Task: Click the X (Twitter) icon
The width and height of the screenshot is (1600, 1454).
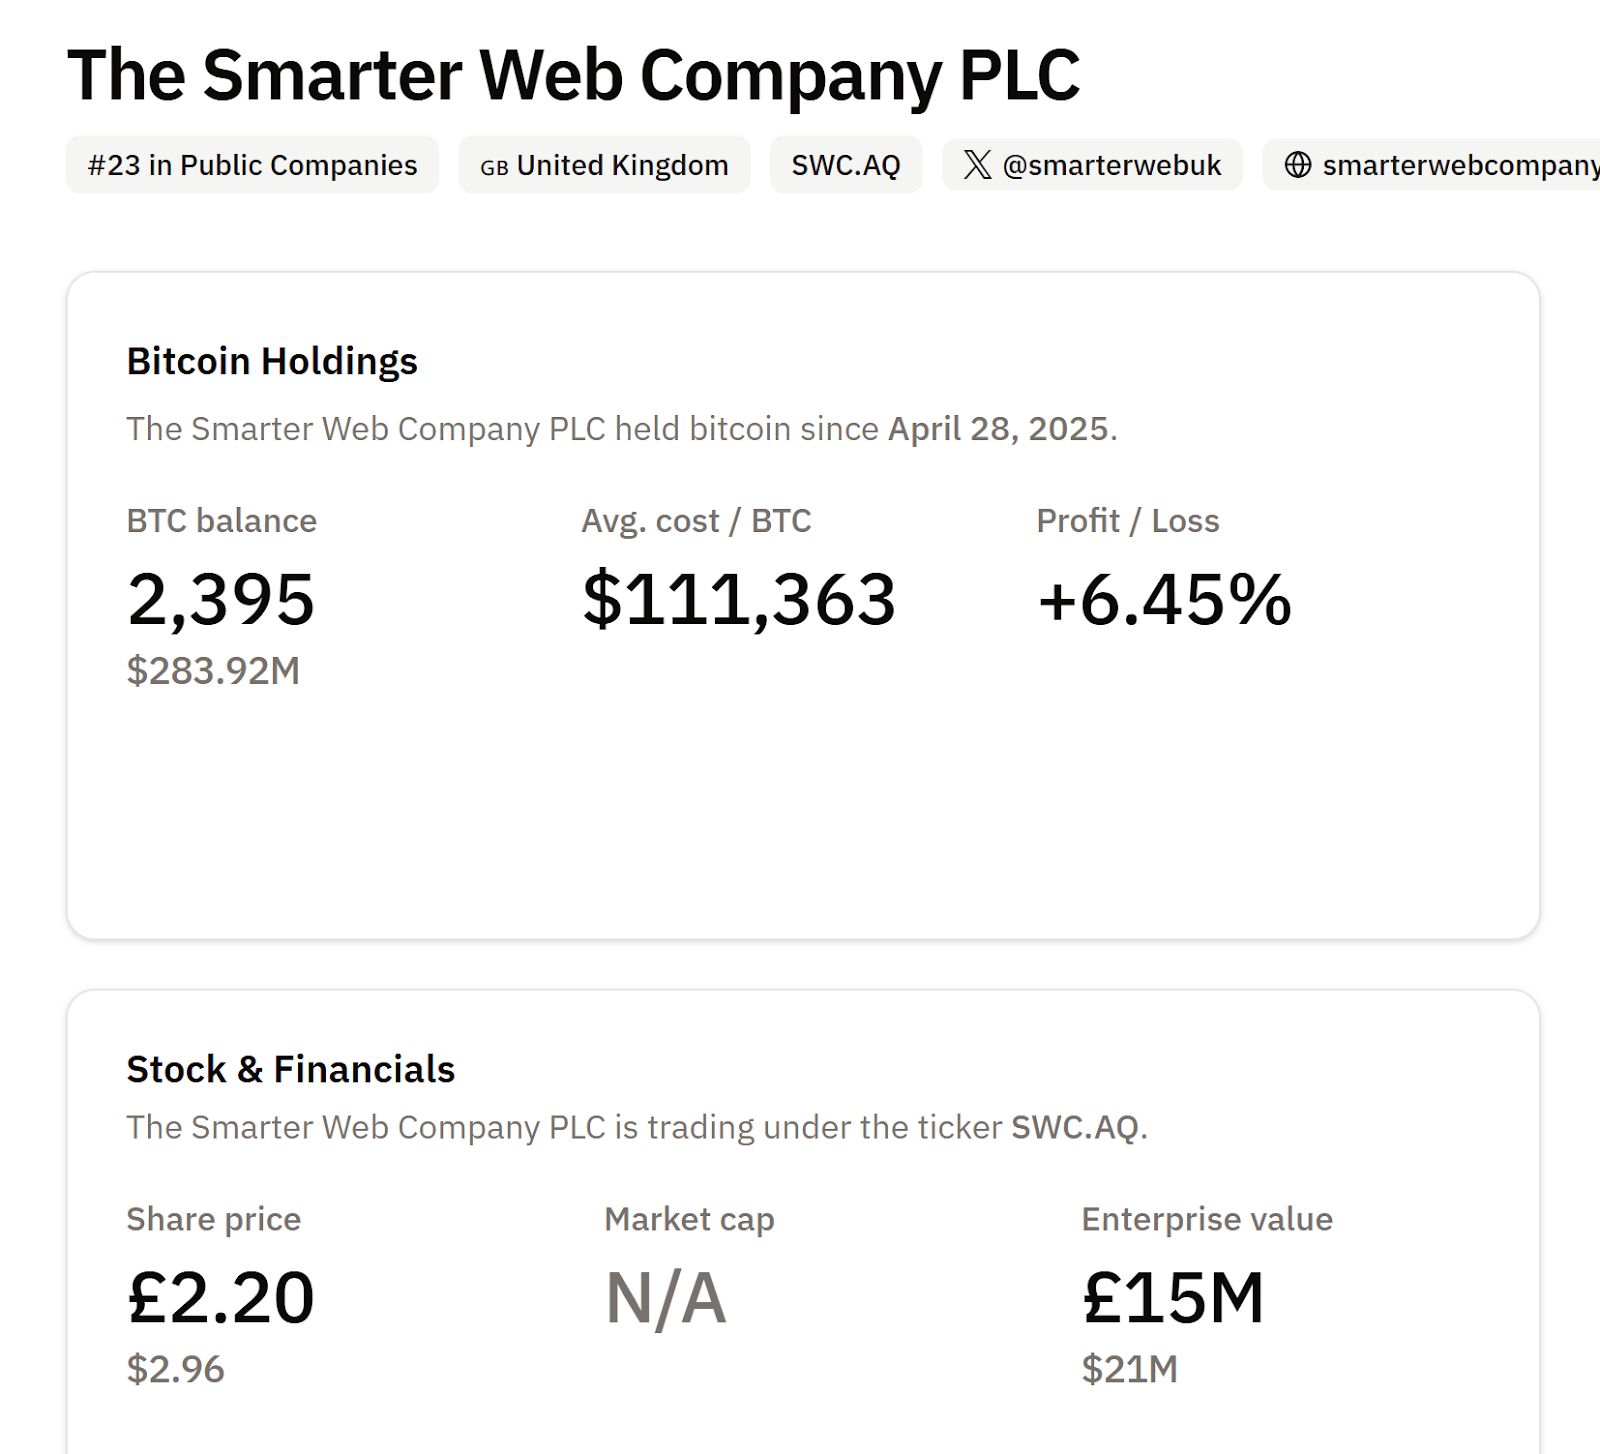Action: click(x=977, y=165)
